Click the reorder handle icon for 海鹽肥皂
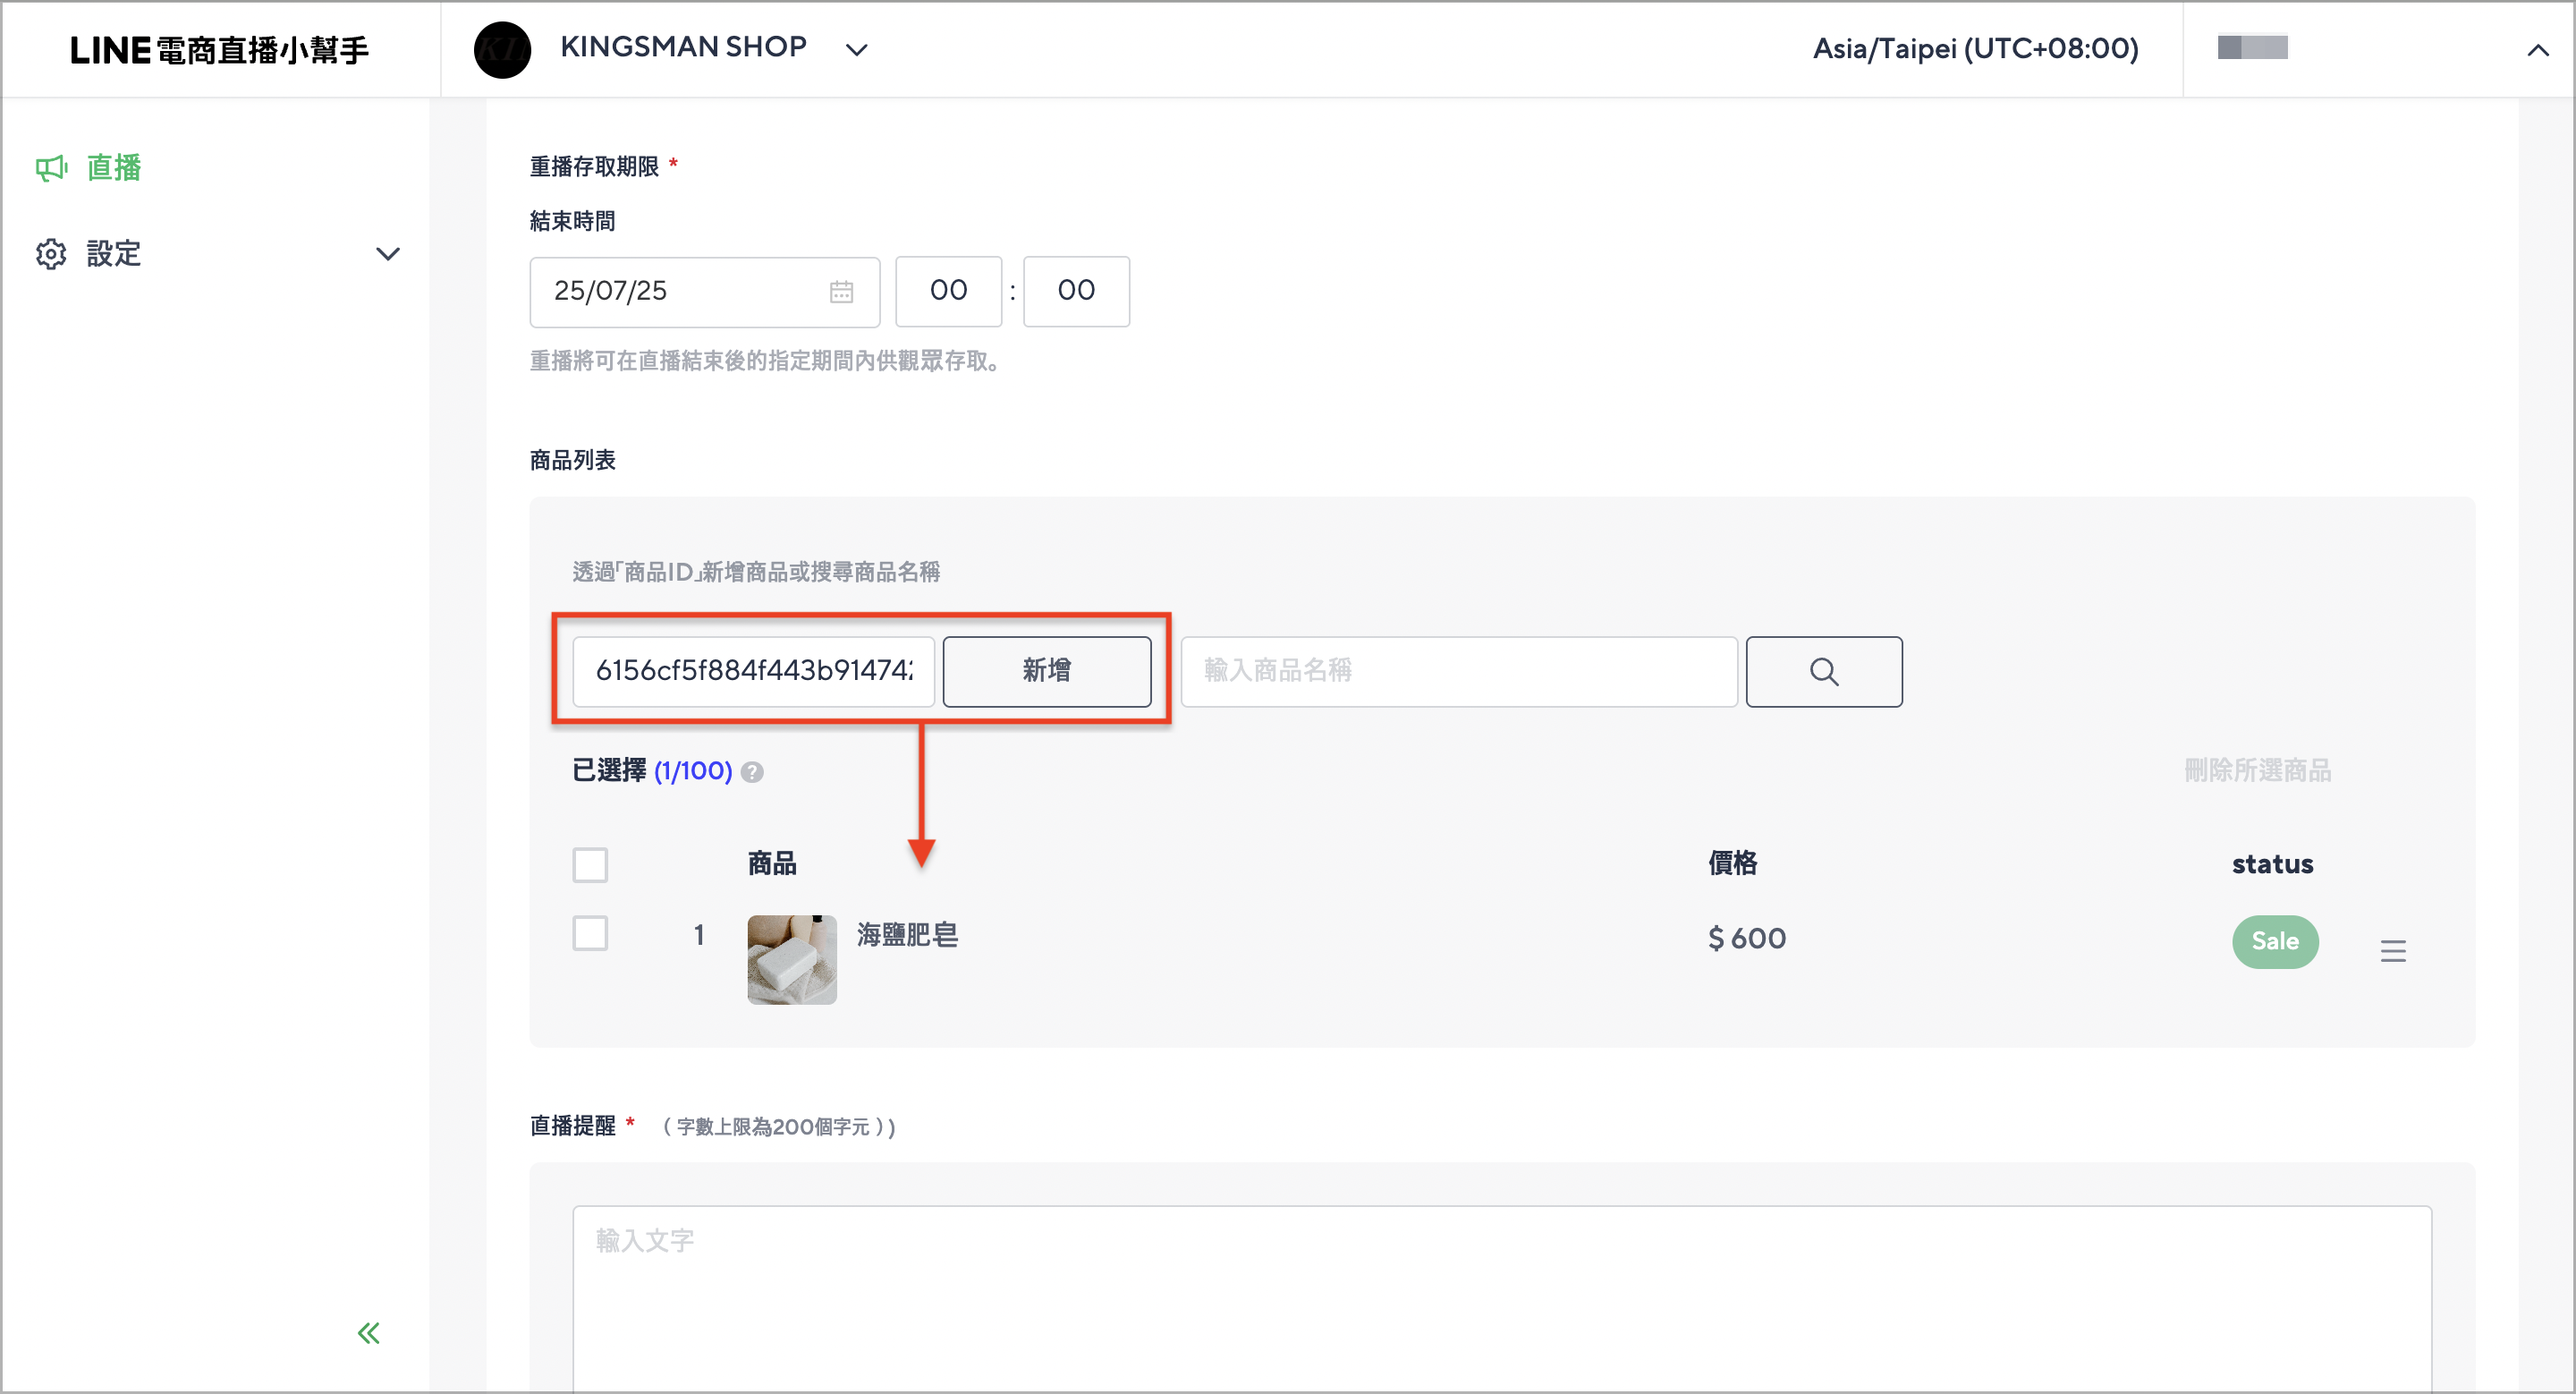Screen dimensions: 2576x1394 click(x=2393, y=951)
